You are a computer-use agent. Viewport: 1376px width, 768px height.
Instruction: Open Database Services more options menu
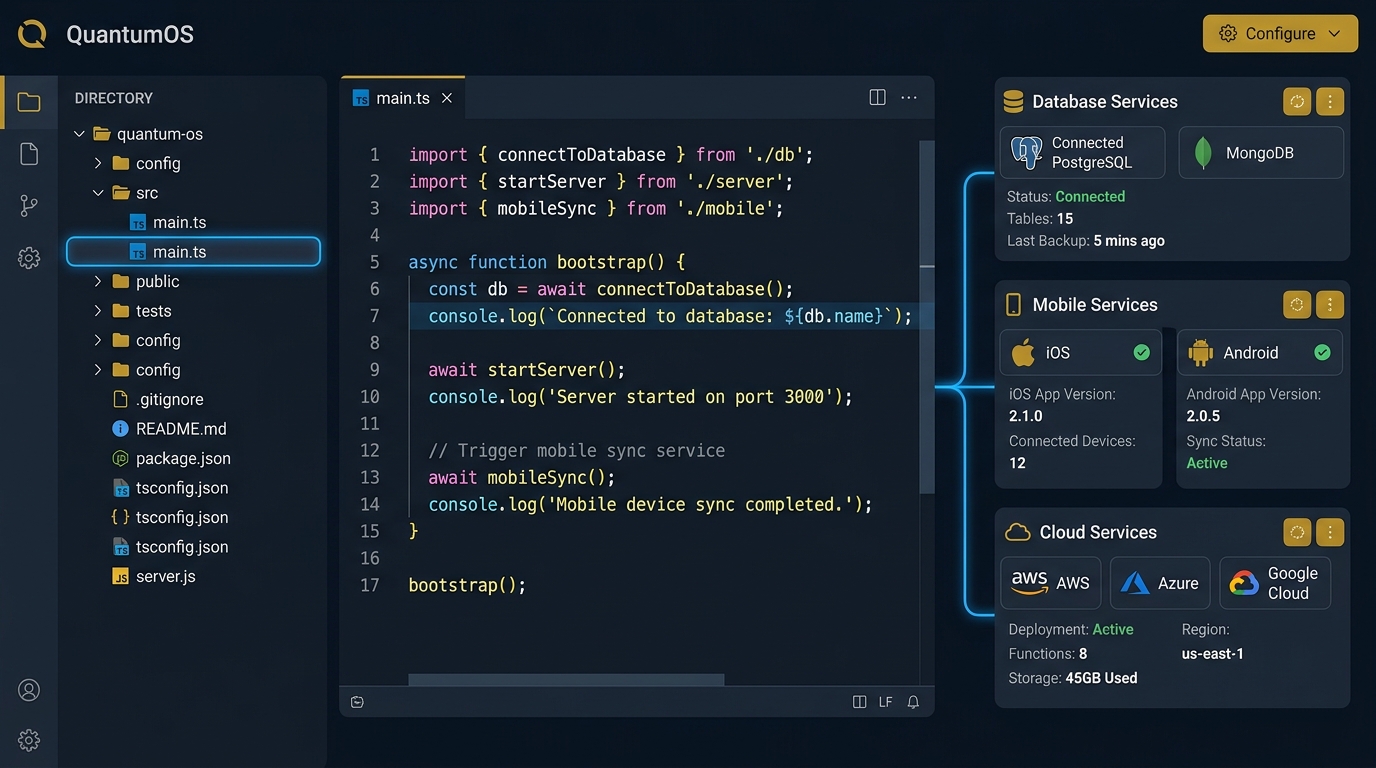(1329, 101)
